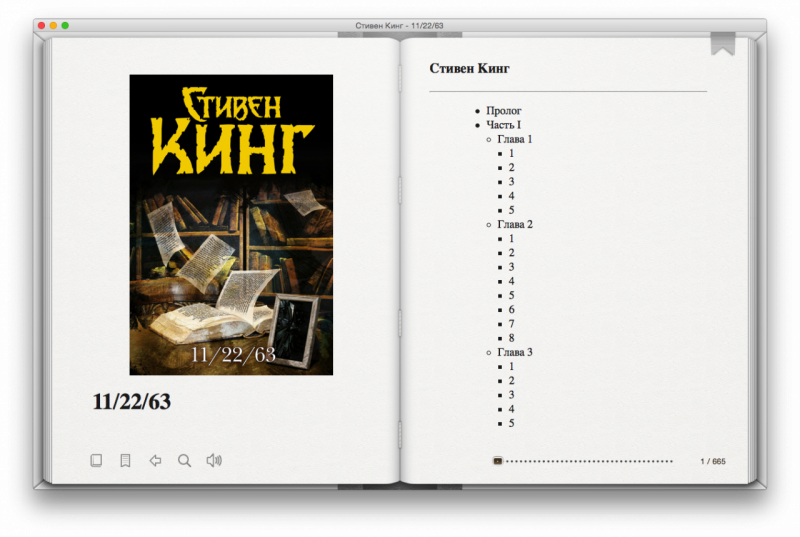
Task: Open section 4 under Глава 3
Action: [511, 409]
